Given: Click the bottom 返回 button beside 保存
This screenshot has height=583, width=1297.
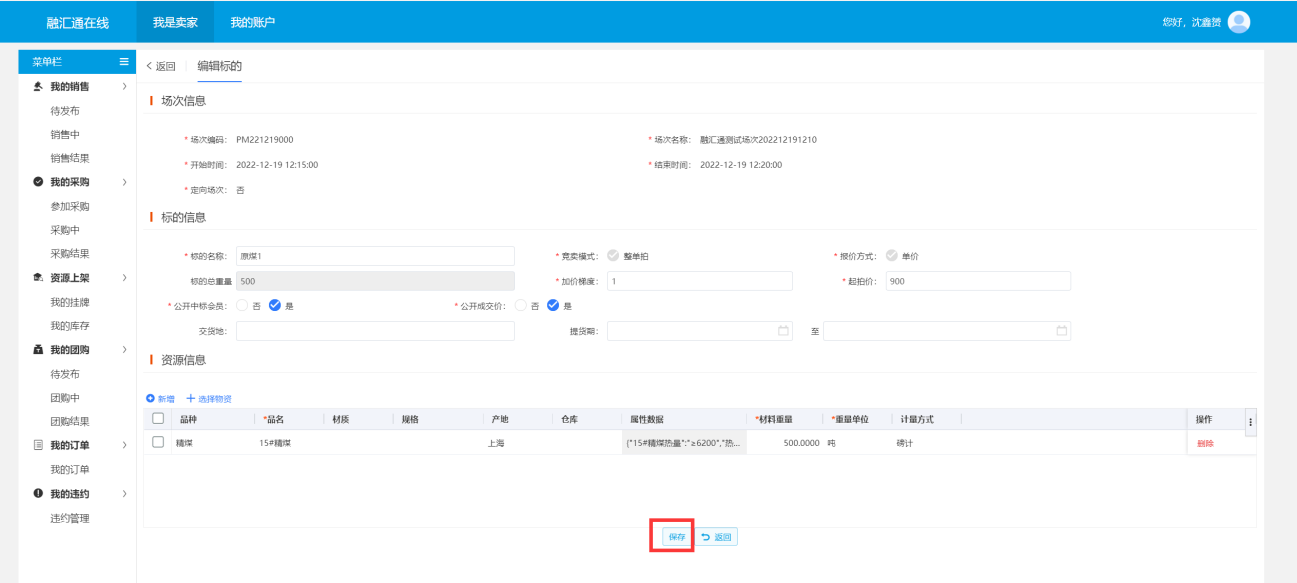Looking at the screenshot, I should [x=717, y=537].
